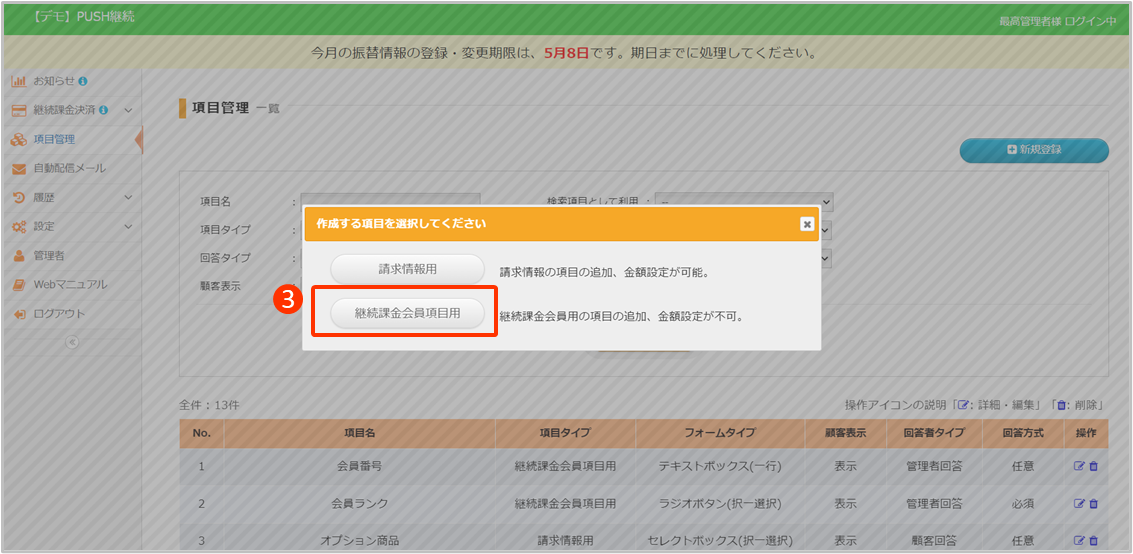Open the Webマニュアル sidebar link

(69, 284)
